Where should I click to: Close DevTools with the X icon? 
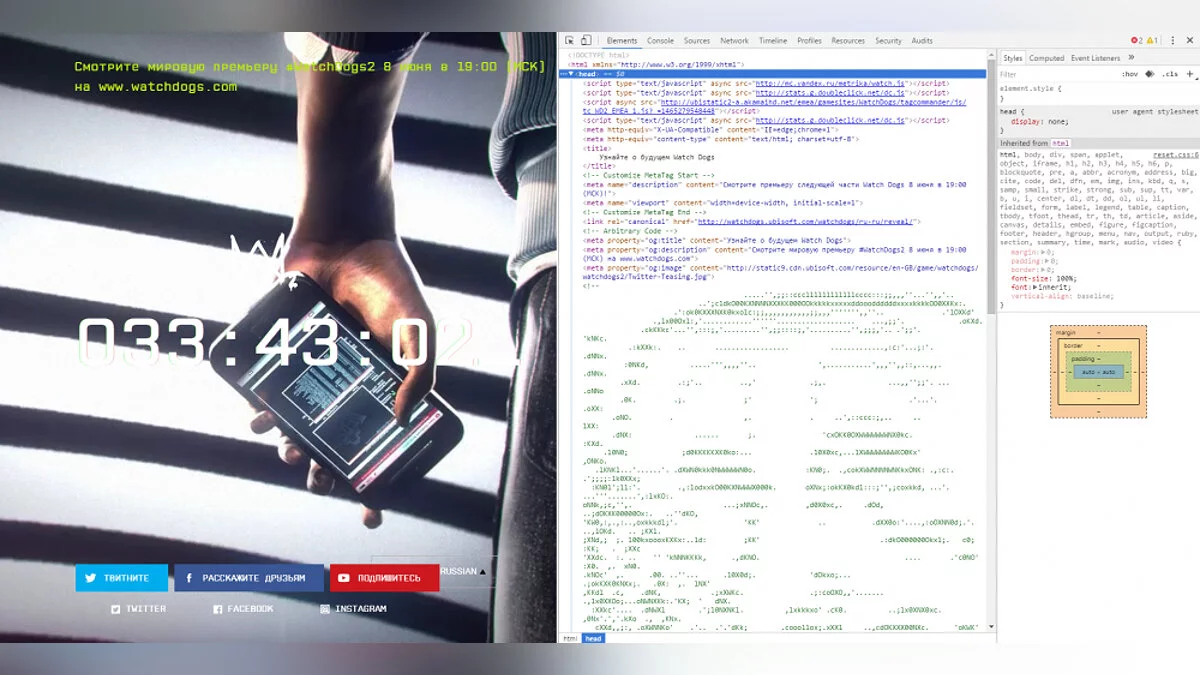coord(1189,41)
